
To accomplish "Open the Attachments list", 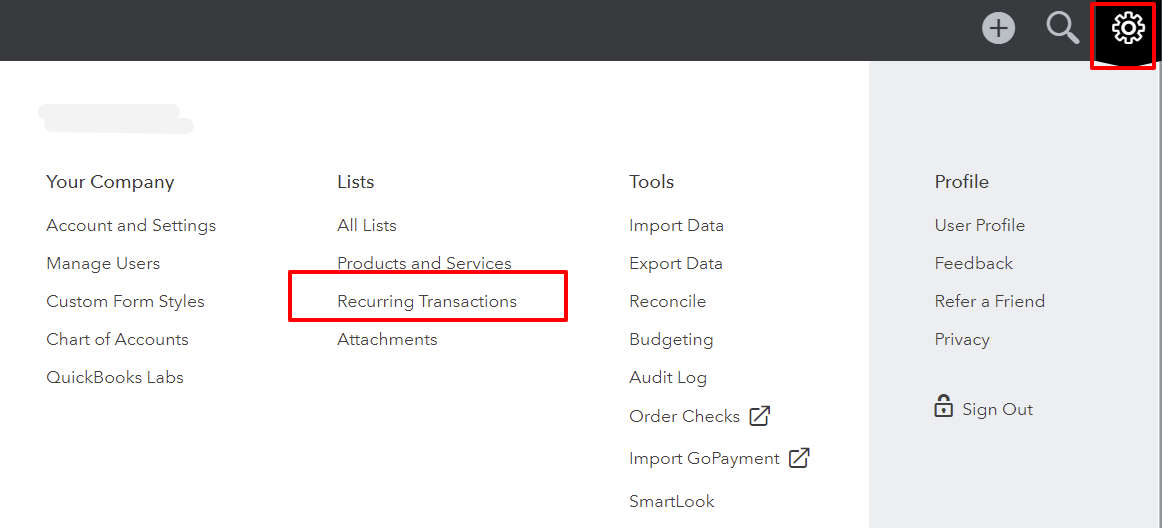I will tap(387, 339).
